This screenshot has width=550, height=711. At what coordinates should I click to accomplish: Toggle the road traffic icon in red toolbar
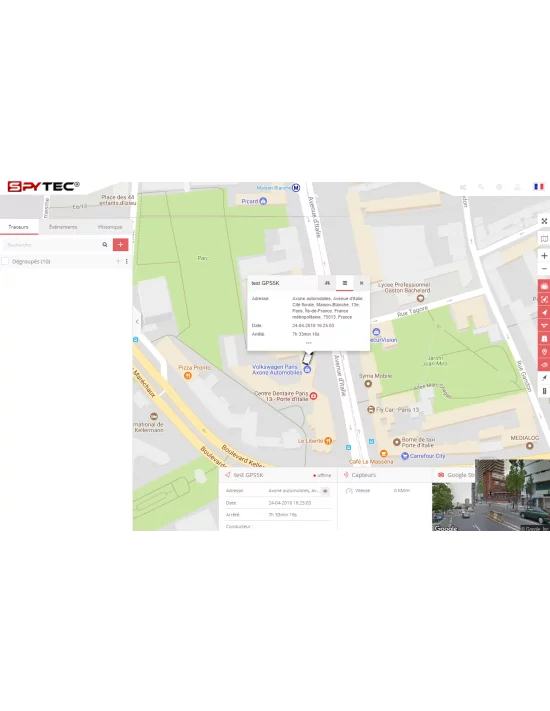[x=544, y=339]
